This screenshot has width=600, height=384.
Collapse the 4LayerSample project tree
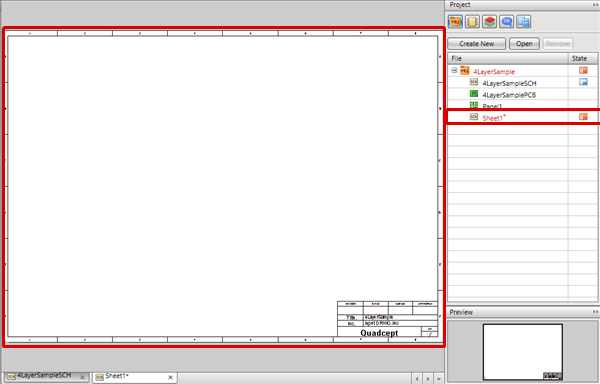(454, 70)
